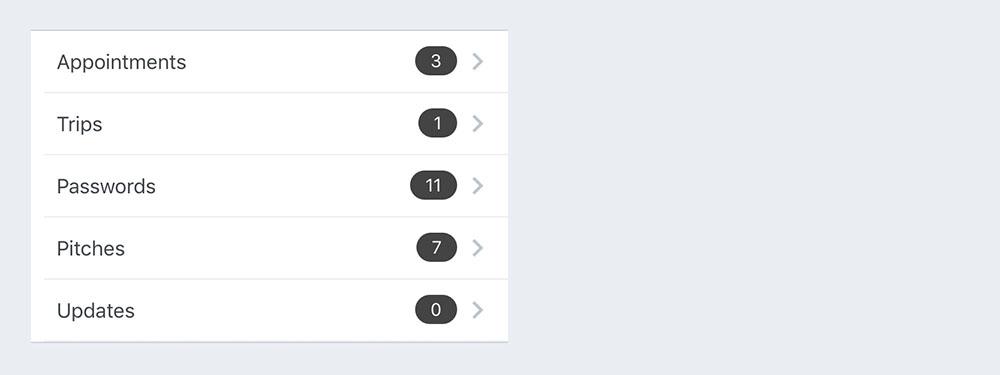Click the chevron arrow beside Pitches
Viewport: 1000px width, 375px height.
(x=478, y=247)
